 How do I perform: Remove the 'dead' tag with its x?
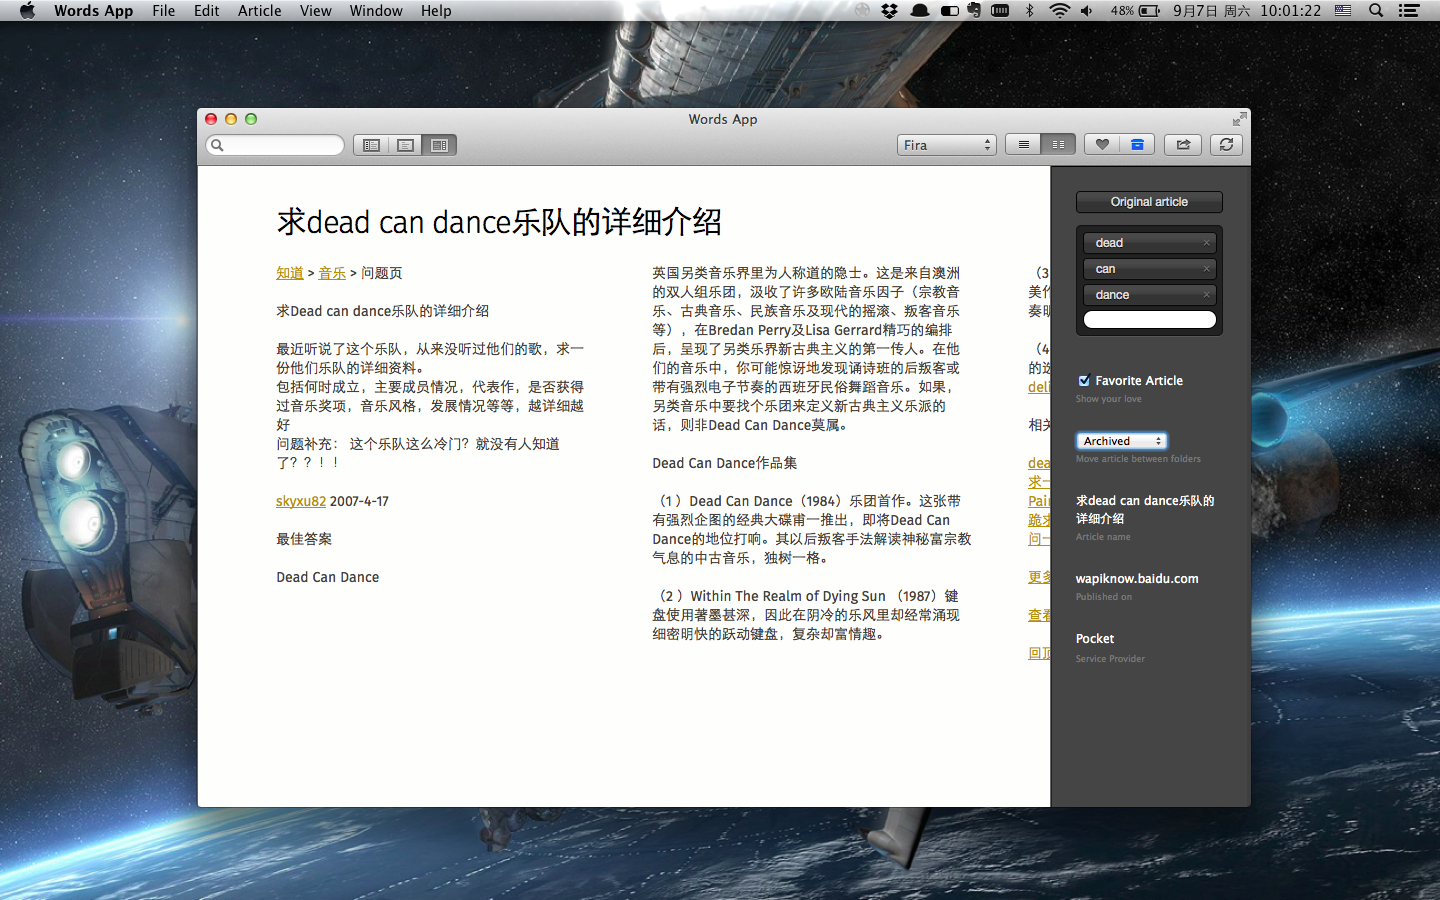(x=1206, y=243)
